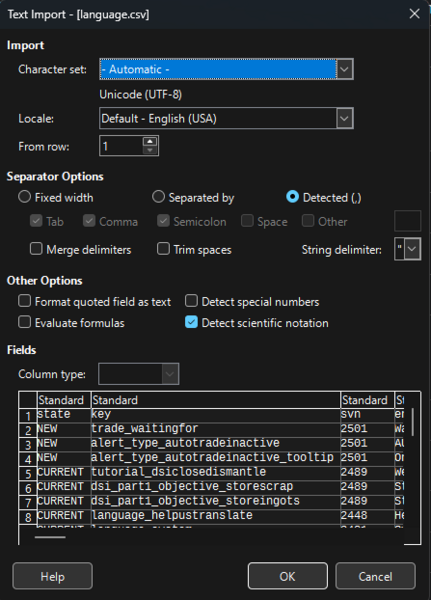Click the Cancel button
Screen dimensions: 431x600
point(375,576)
